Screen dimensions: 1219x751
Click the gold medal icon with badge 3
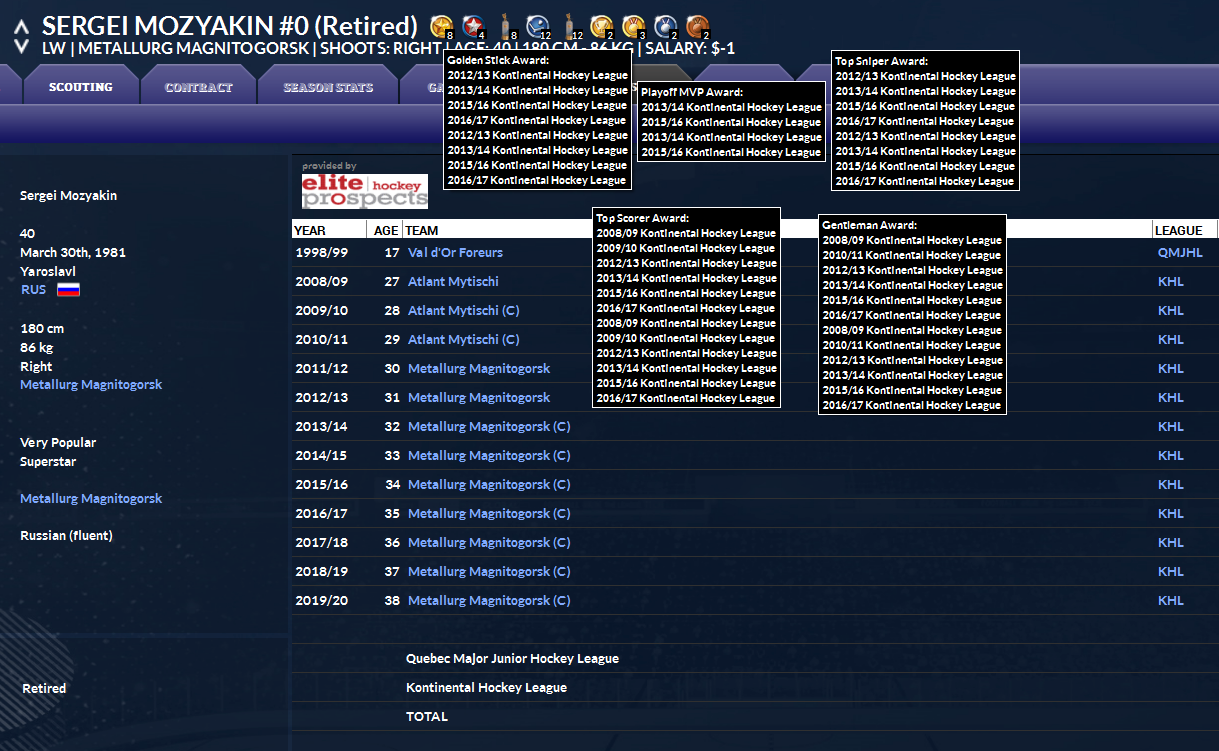632,26
